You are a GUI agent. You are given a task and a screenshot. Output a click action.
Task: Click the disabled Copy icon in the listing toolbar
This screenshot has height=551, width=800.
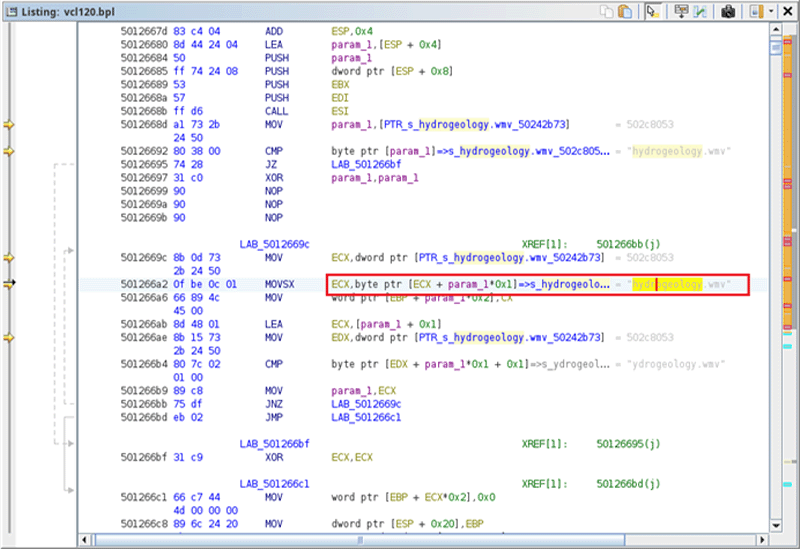(607, 11)
